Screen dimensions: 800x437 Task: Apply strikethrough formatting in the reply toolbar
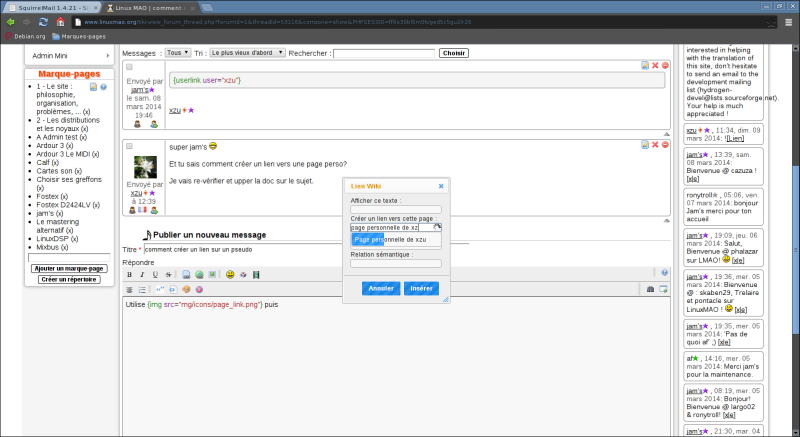click(168, 275)
